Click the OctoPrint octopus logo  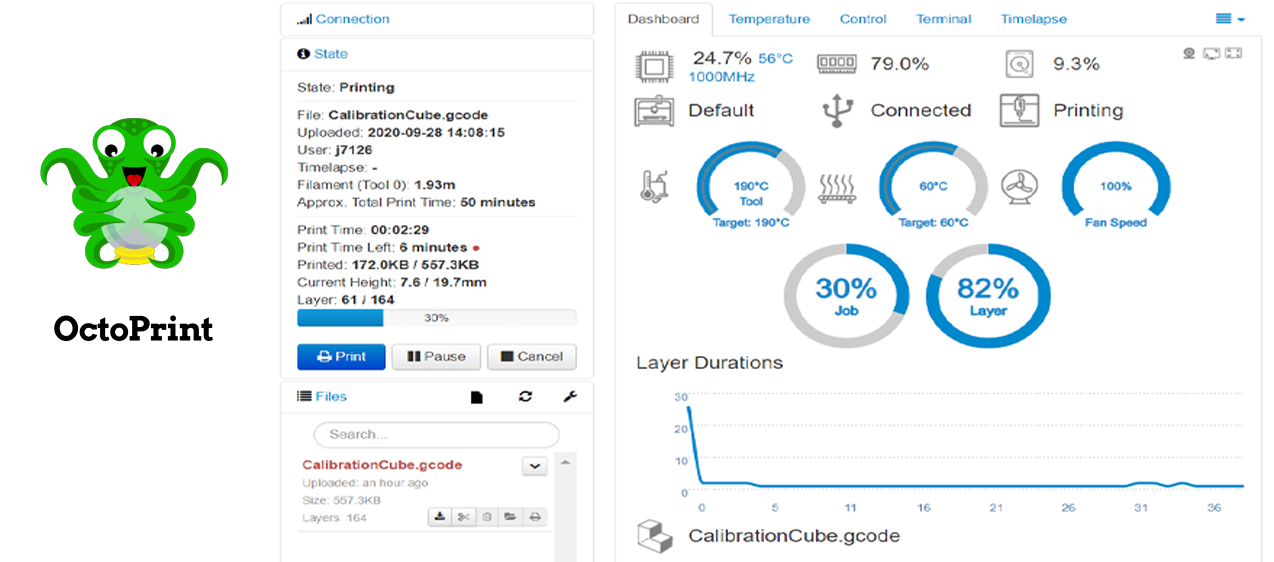(133, 194)
